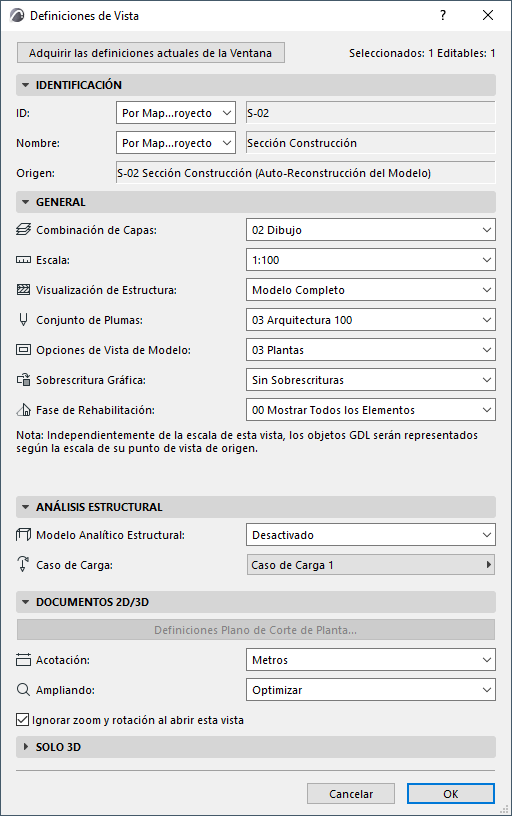Screen dimensions: 512x816
Task: Collapse the IDENTIFICACIÓN section
Action: point(255,85)
